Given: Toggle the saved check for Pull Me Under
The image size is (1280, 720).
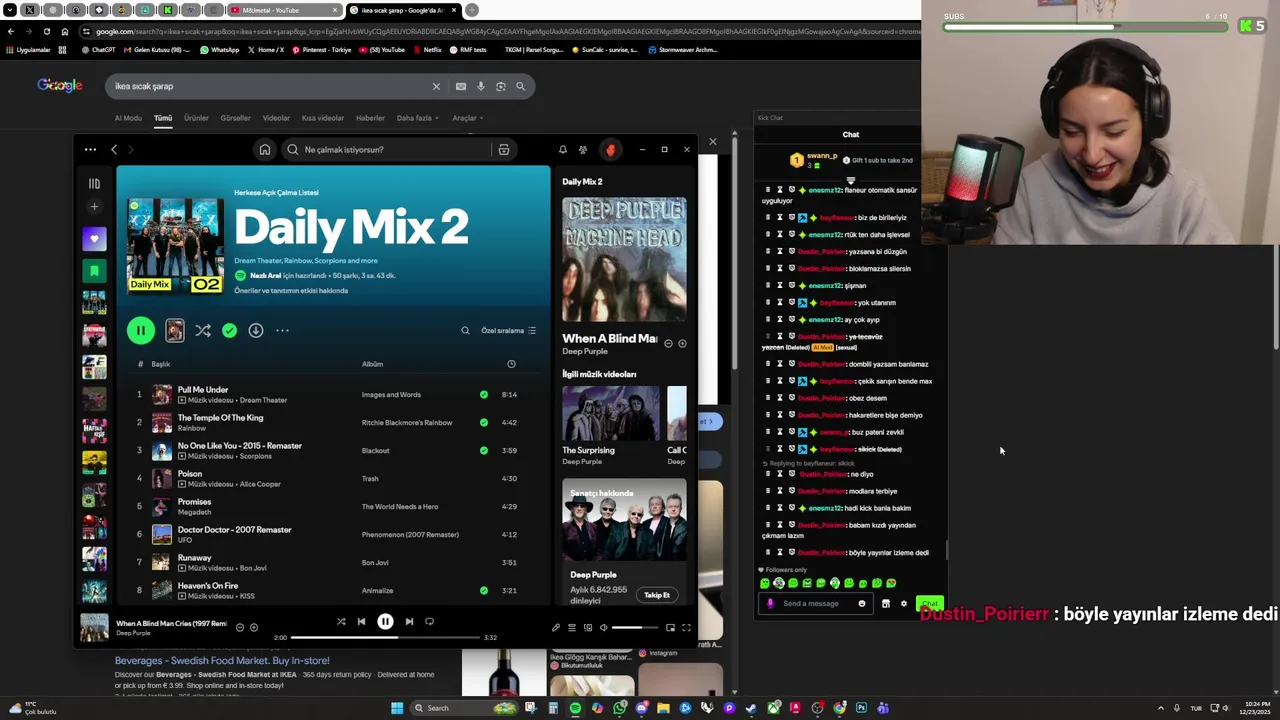Looking at the screenshot, I should (484, 395).
